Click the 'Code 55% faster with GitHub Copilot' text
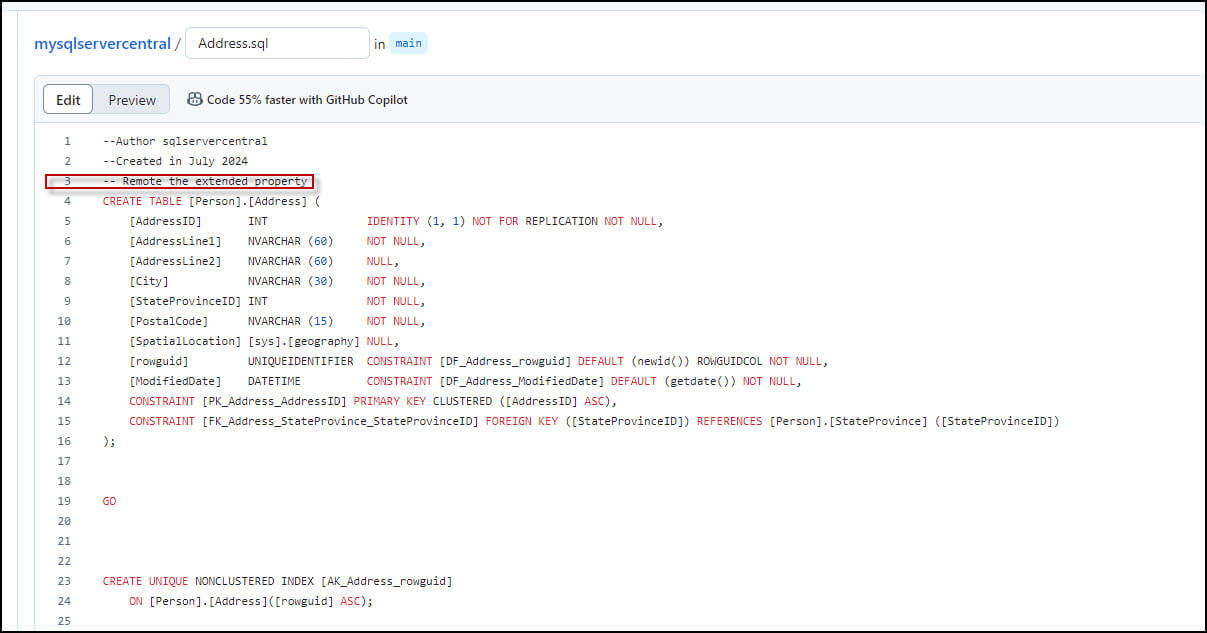Image resolution: width=1207 pixels, height=633 pixels. [x=307, y=100]
